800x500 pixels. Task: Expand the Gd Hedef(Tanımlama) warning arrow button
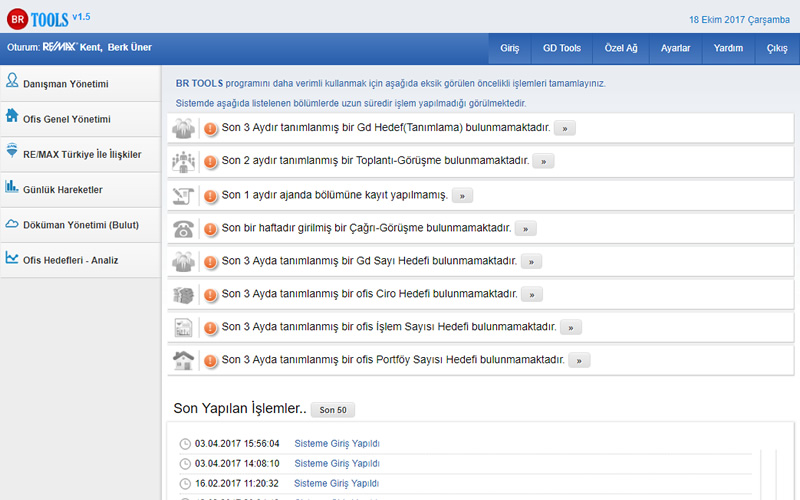tap(565, 129)
